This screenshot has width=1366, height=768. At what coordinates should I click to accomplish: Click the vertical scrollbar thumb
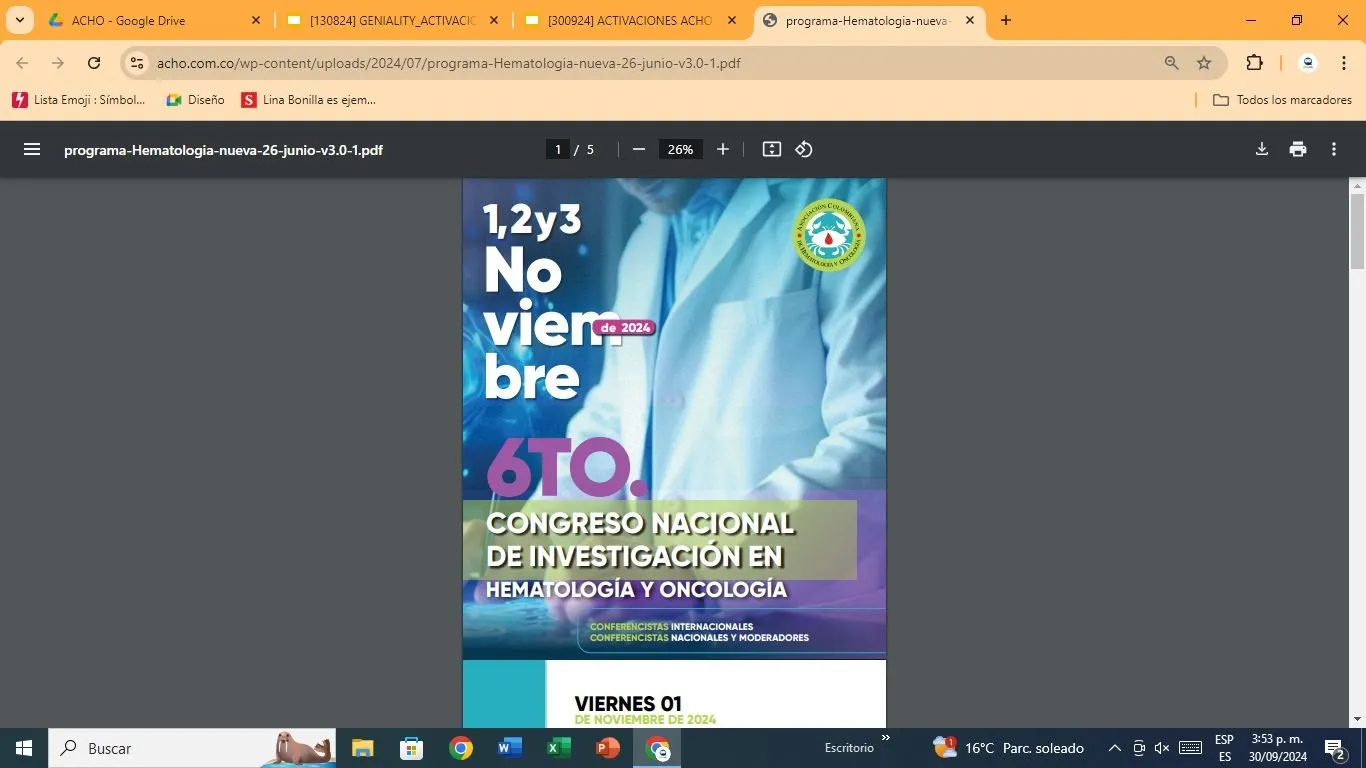[x=1357, y=230]
